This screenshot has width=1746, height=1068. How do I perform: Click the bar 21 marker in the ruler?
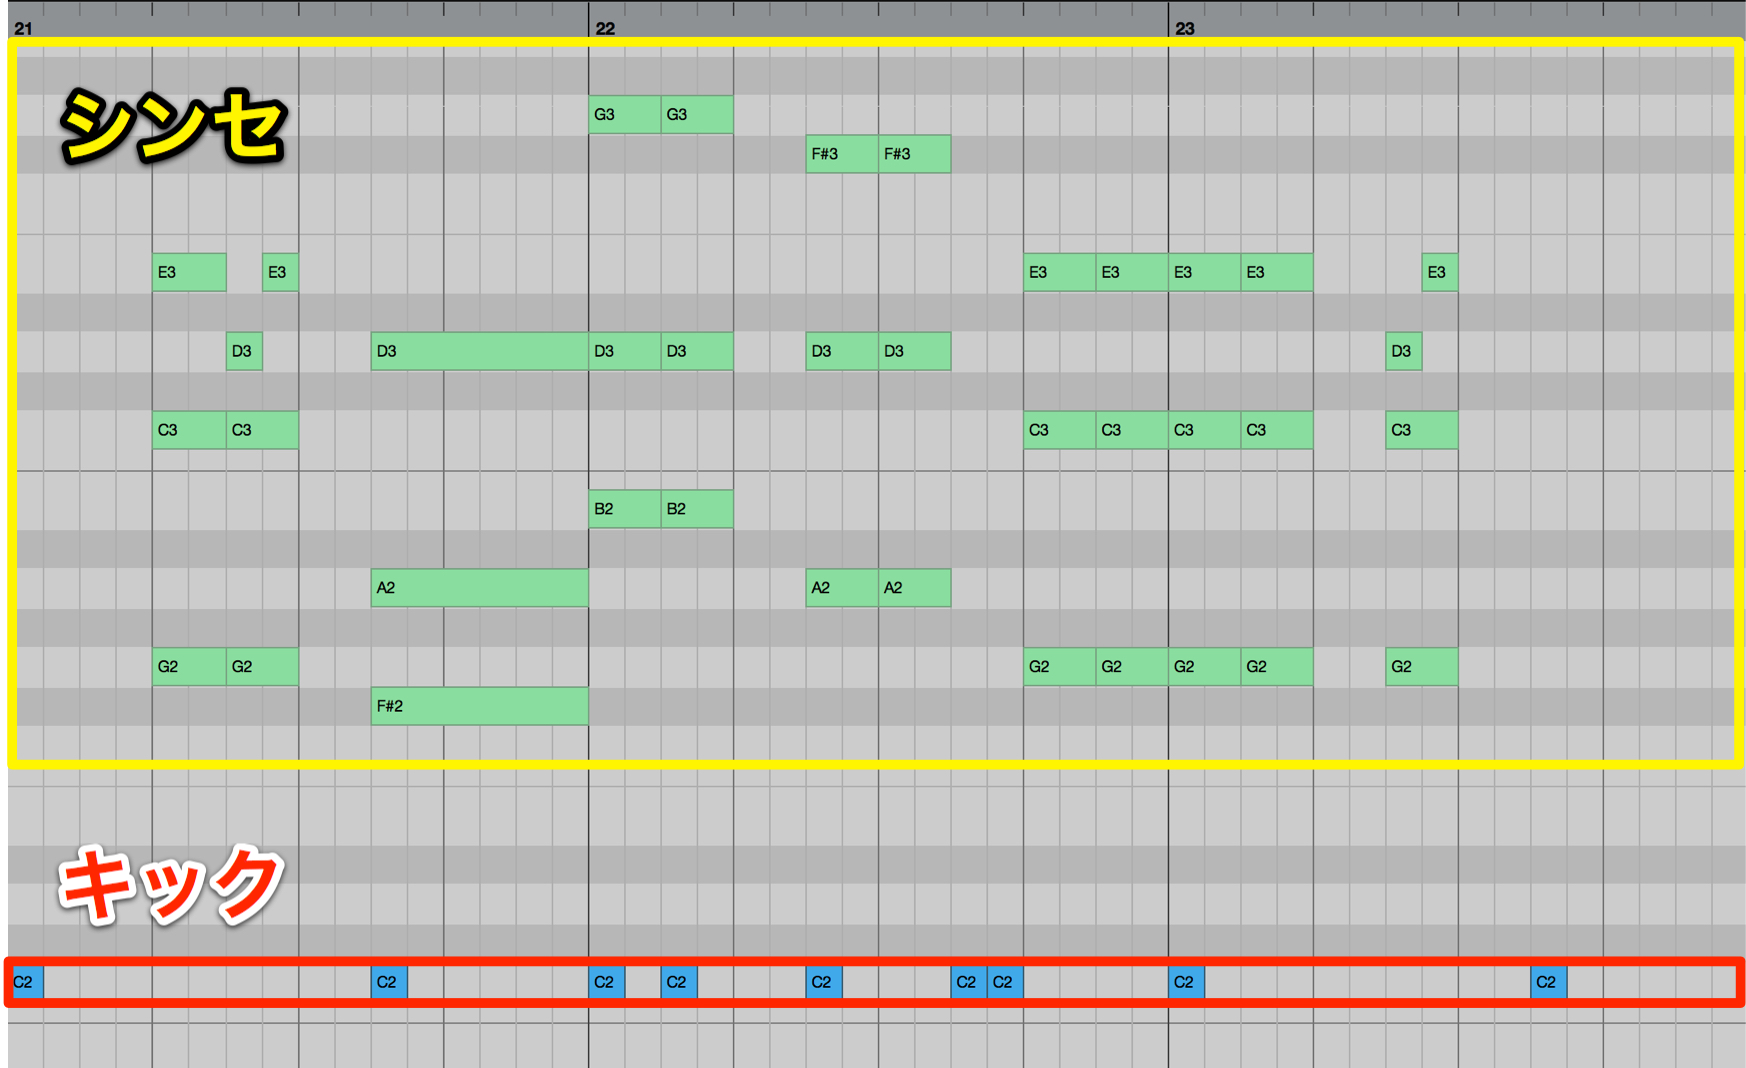[x=23, y=29]
